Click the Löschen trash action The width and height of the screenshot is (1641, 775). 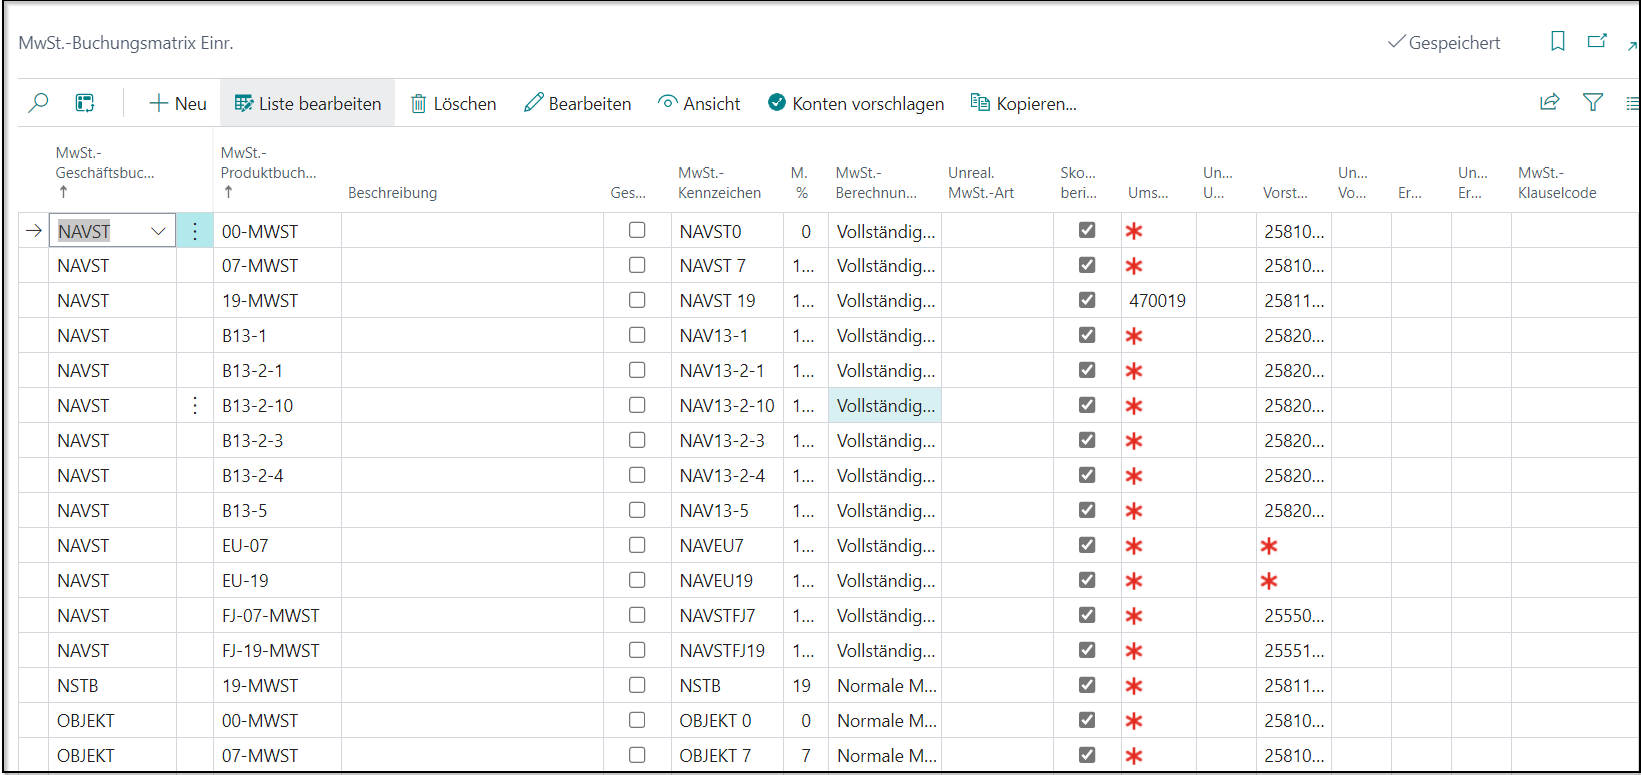(x=454, y=103)
